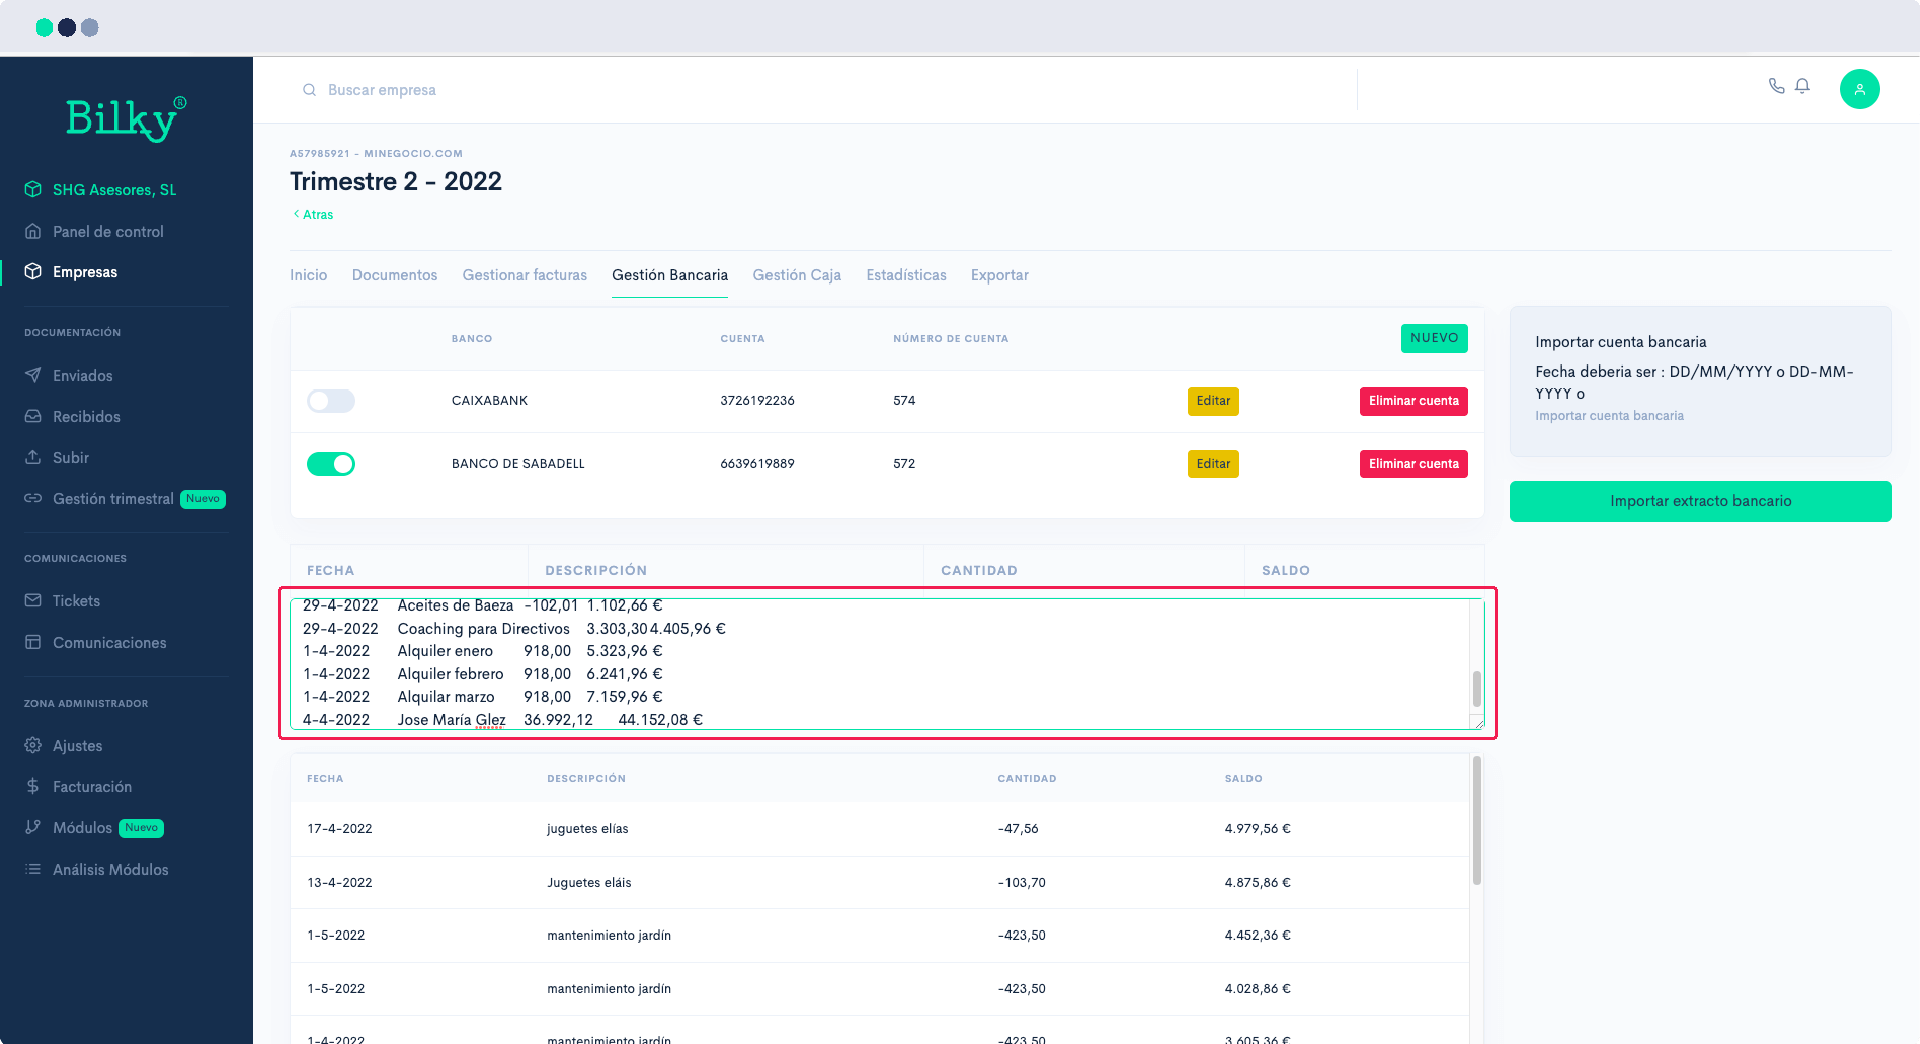Select the Enviados paper-plane icon

[x=33, y=375]
